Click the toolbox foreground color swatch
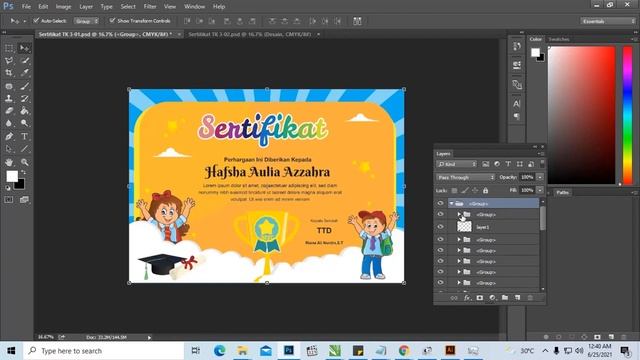Viewport: 640px width, 360px height. 11,176
